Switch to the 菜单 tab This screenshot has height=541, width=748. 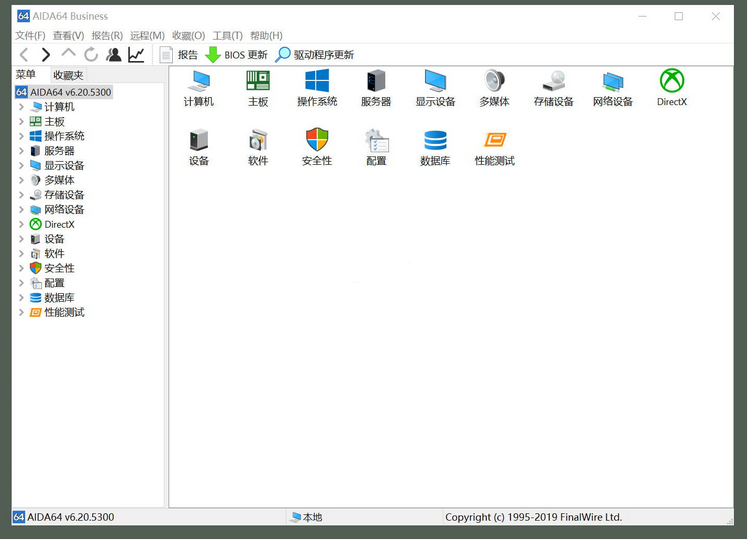(26, 74)
